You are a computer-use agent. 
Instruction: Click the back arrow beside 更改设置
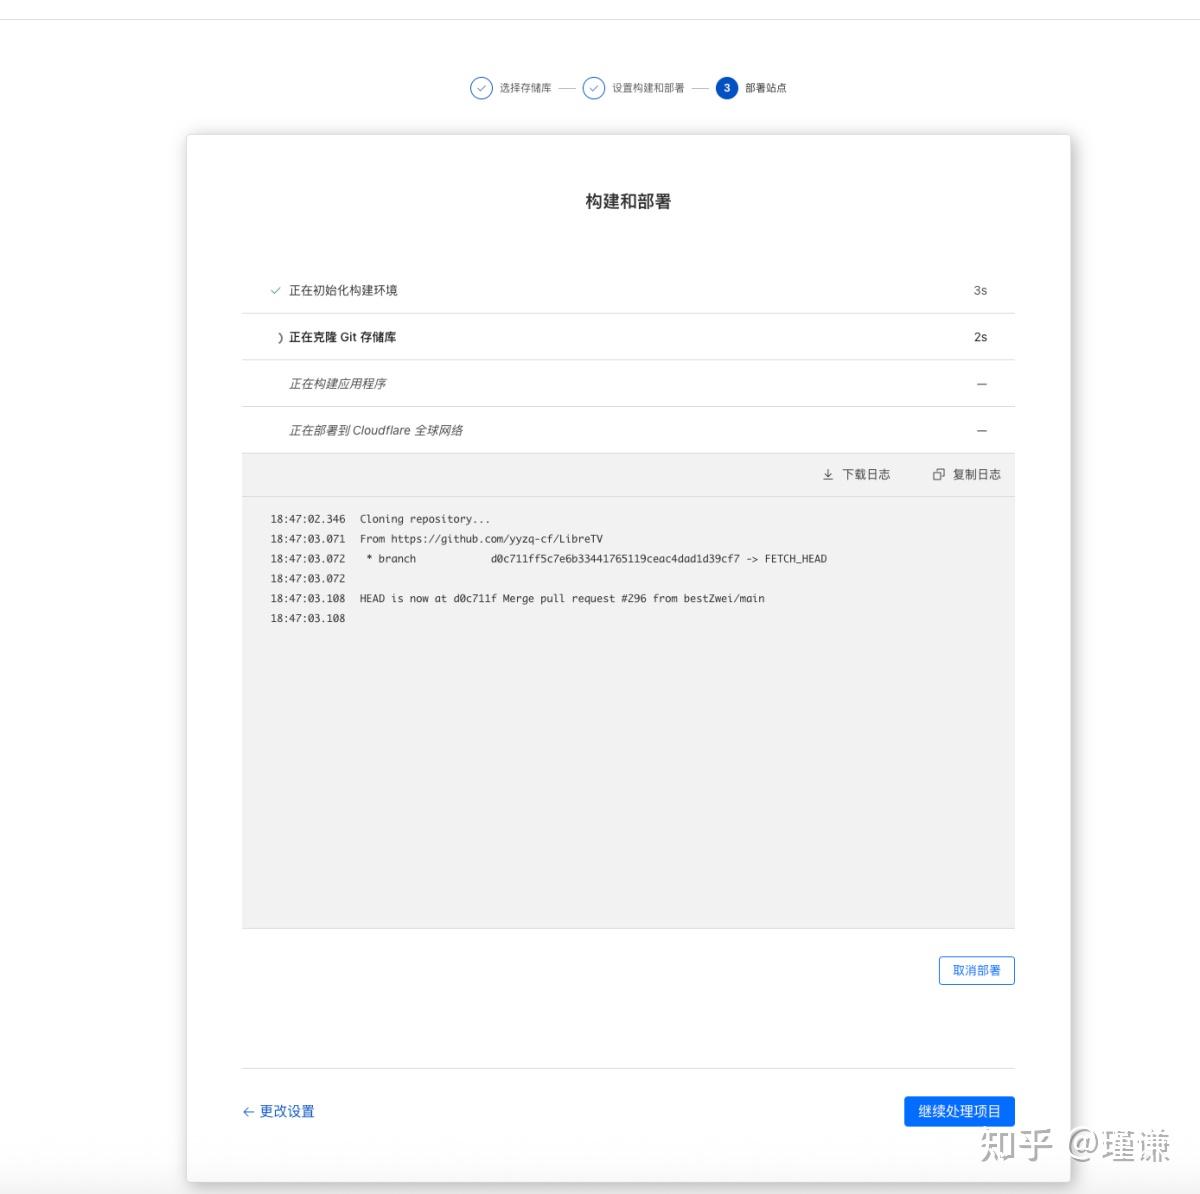pyautogui.click(x=247, y=1111)
